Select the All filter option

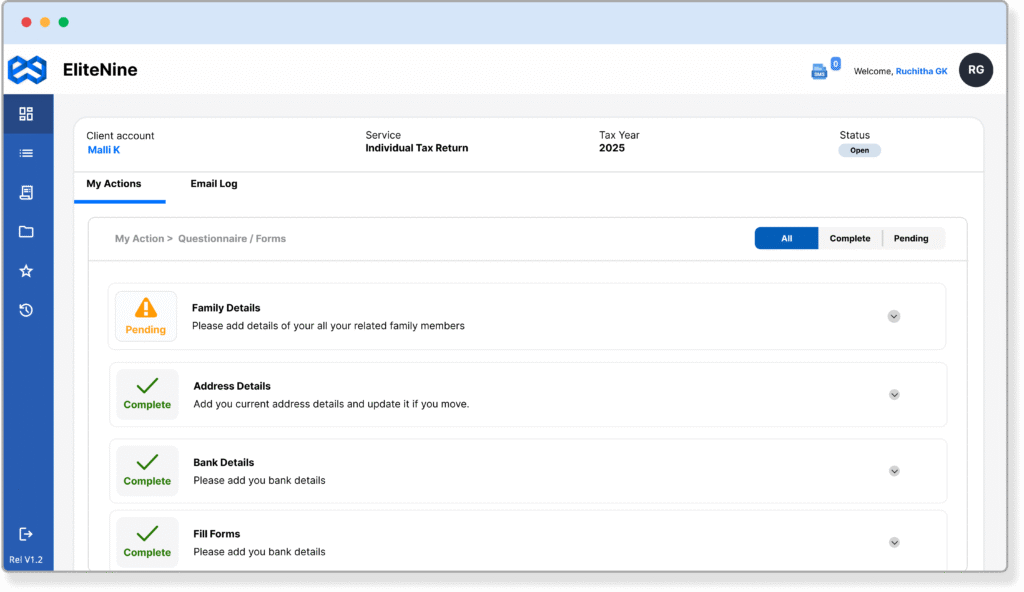[786, 238]
